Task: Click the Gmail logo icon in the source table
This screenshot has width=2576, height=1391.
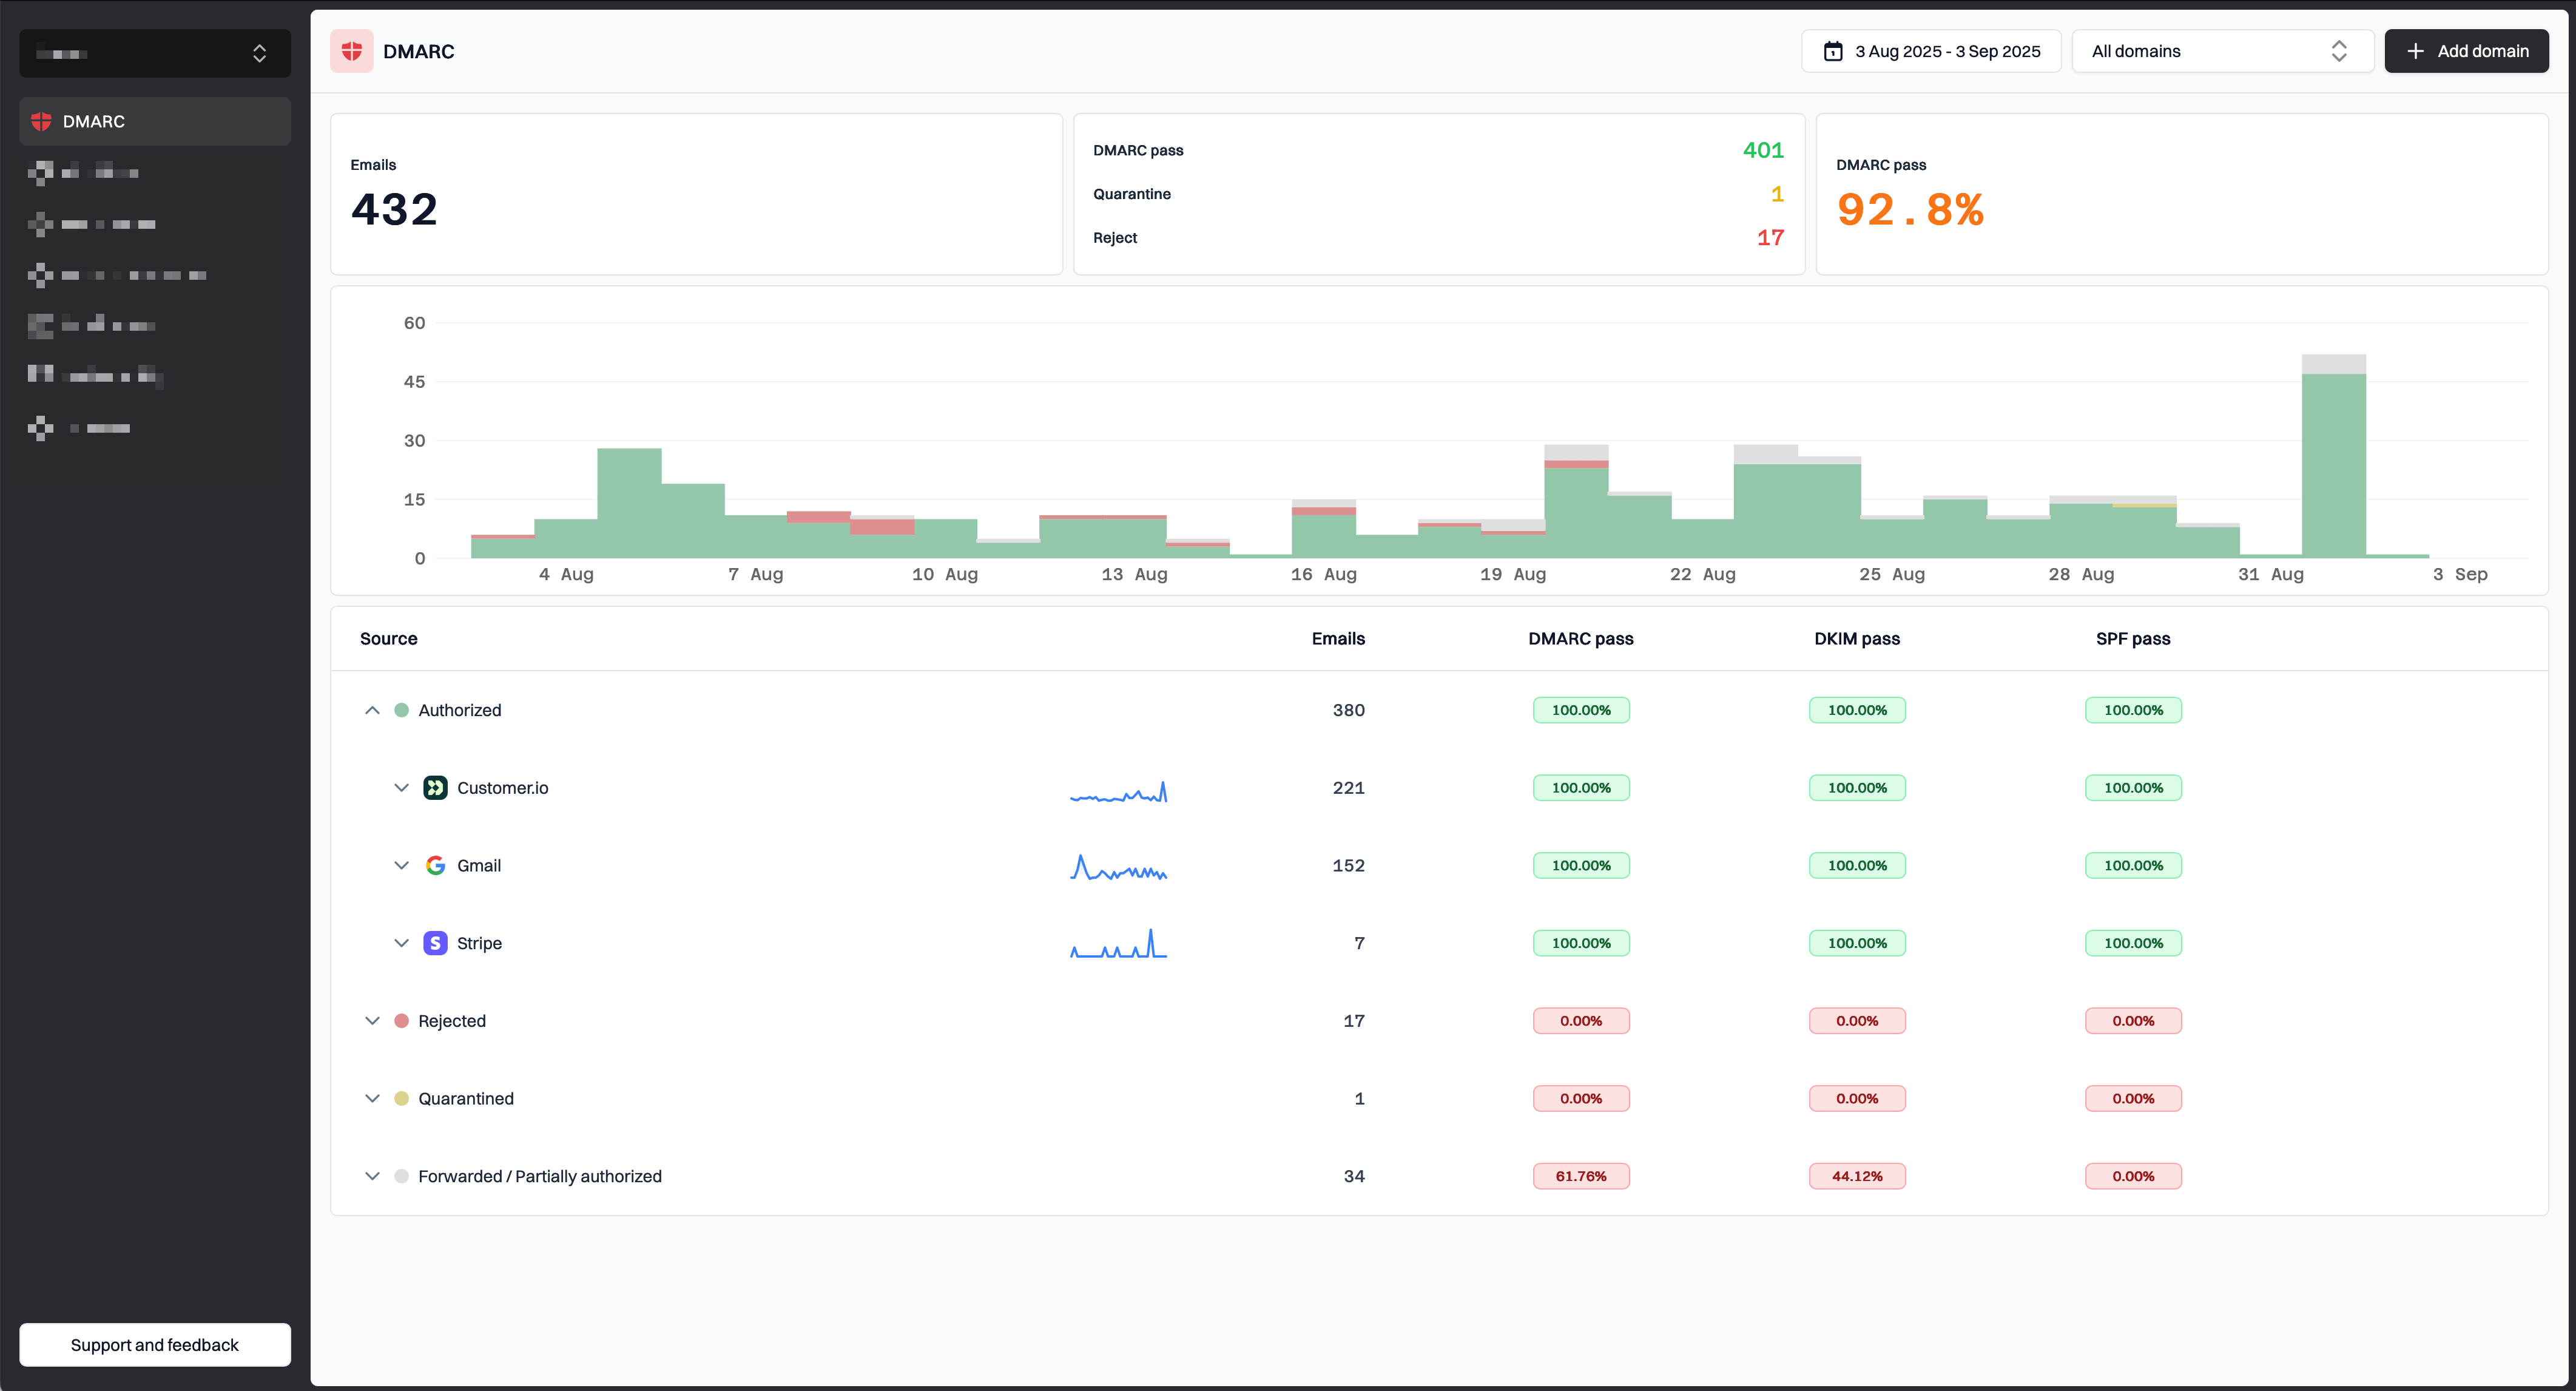Action: tap(436, 865)
